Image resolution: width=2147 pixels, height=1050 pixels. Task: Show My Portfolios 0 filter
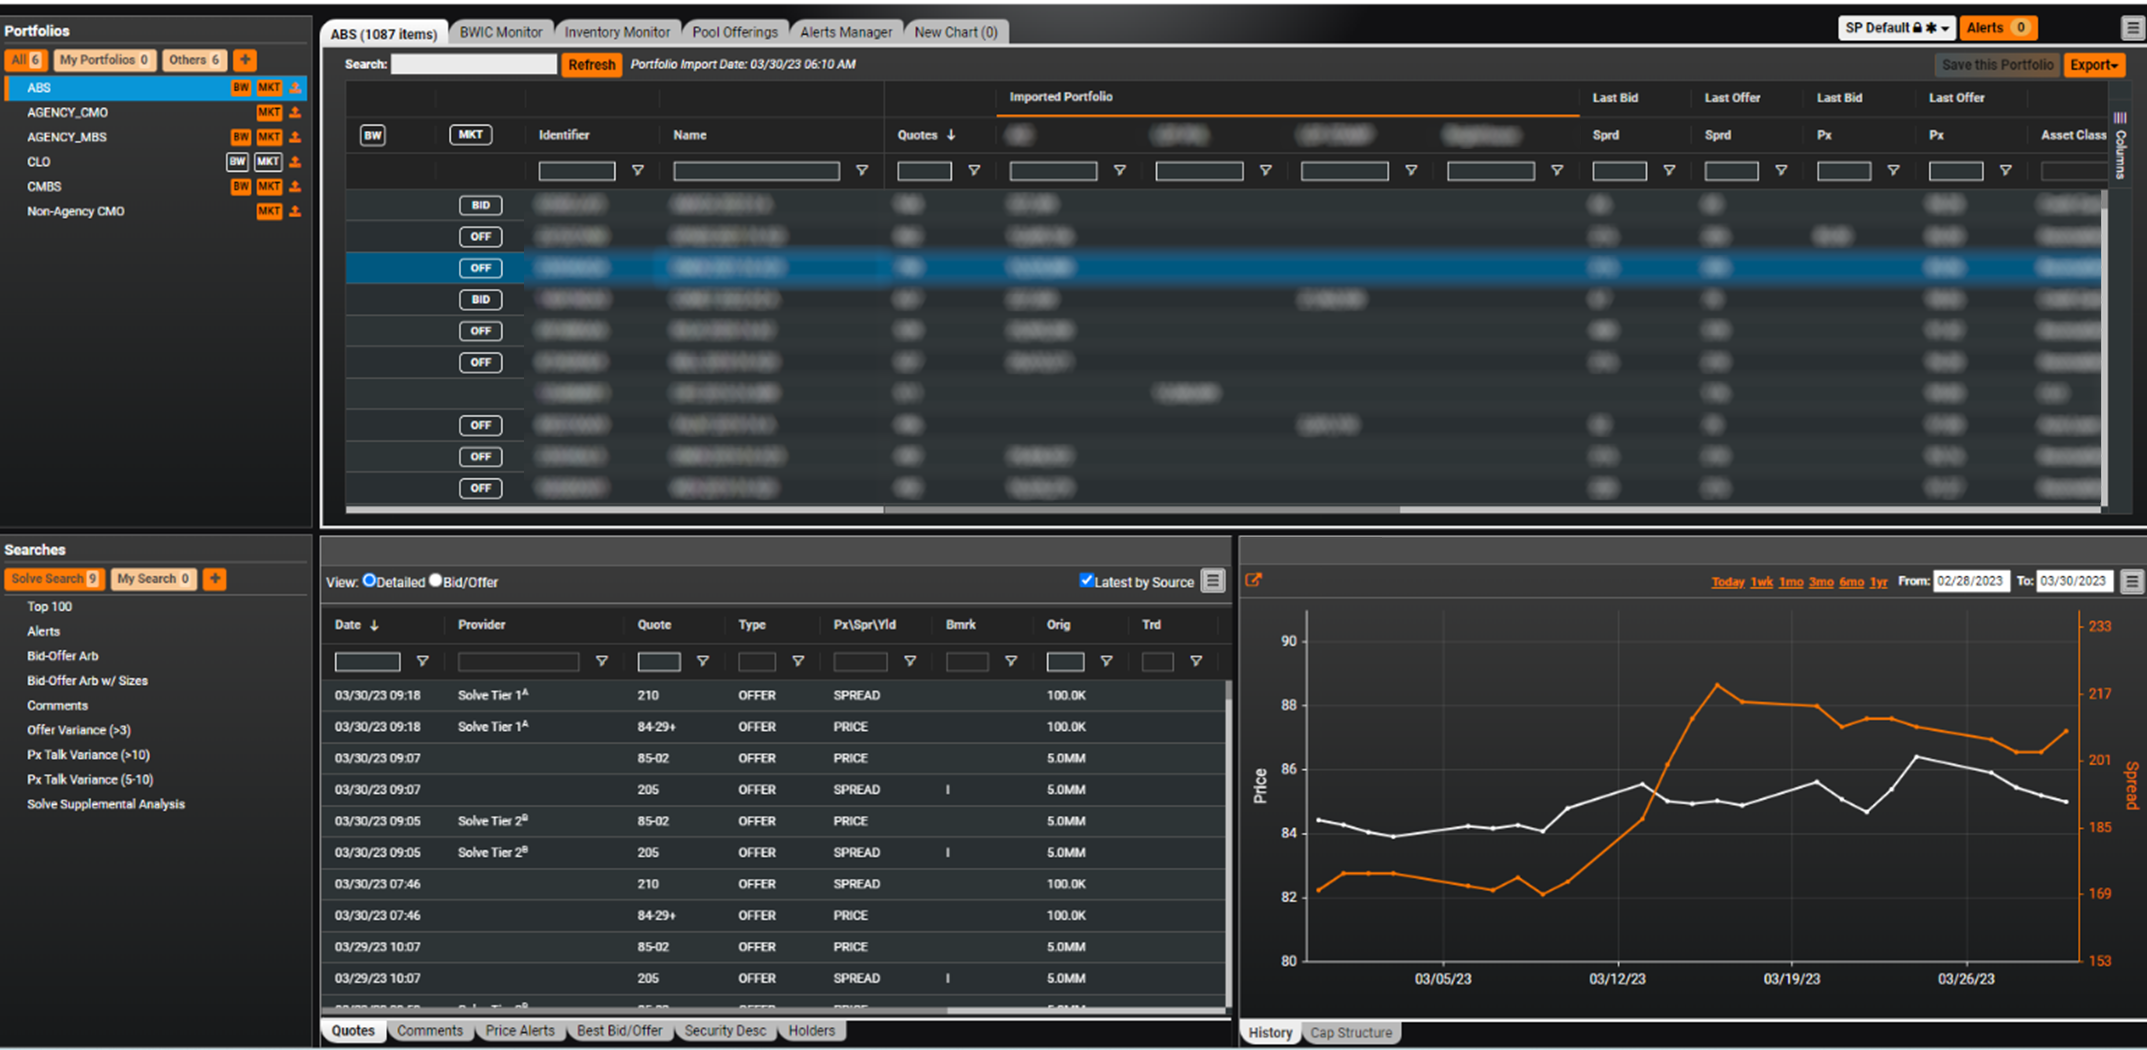pyautogui.click(x=104, y=60)
